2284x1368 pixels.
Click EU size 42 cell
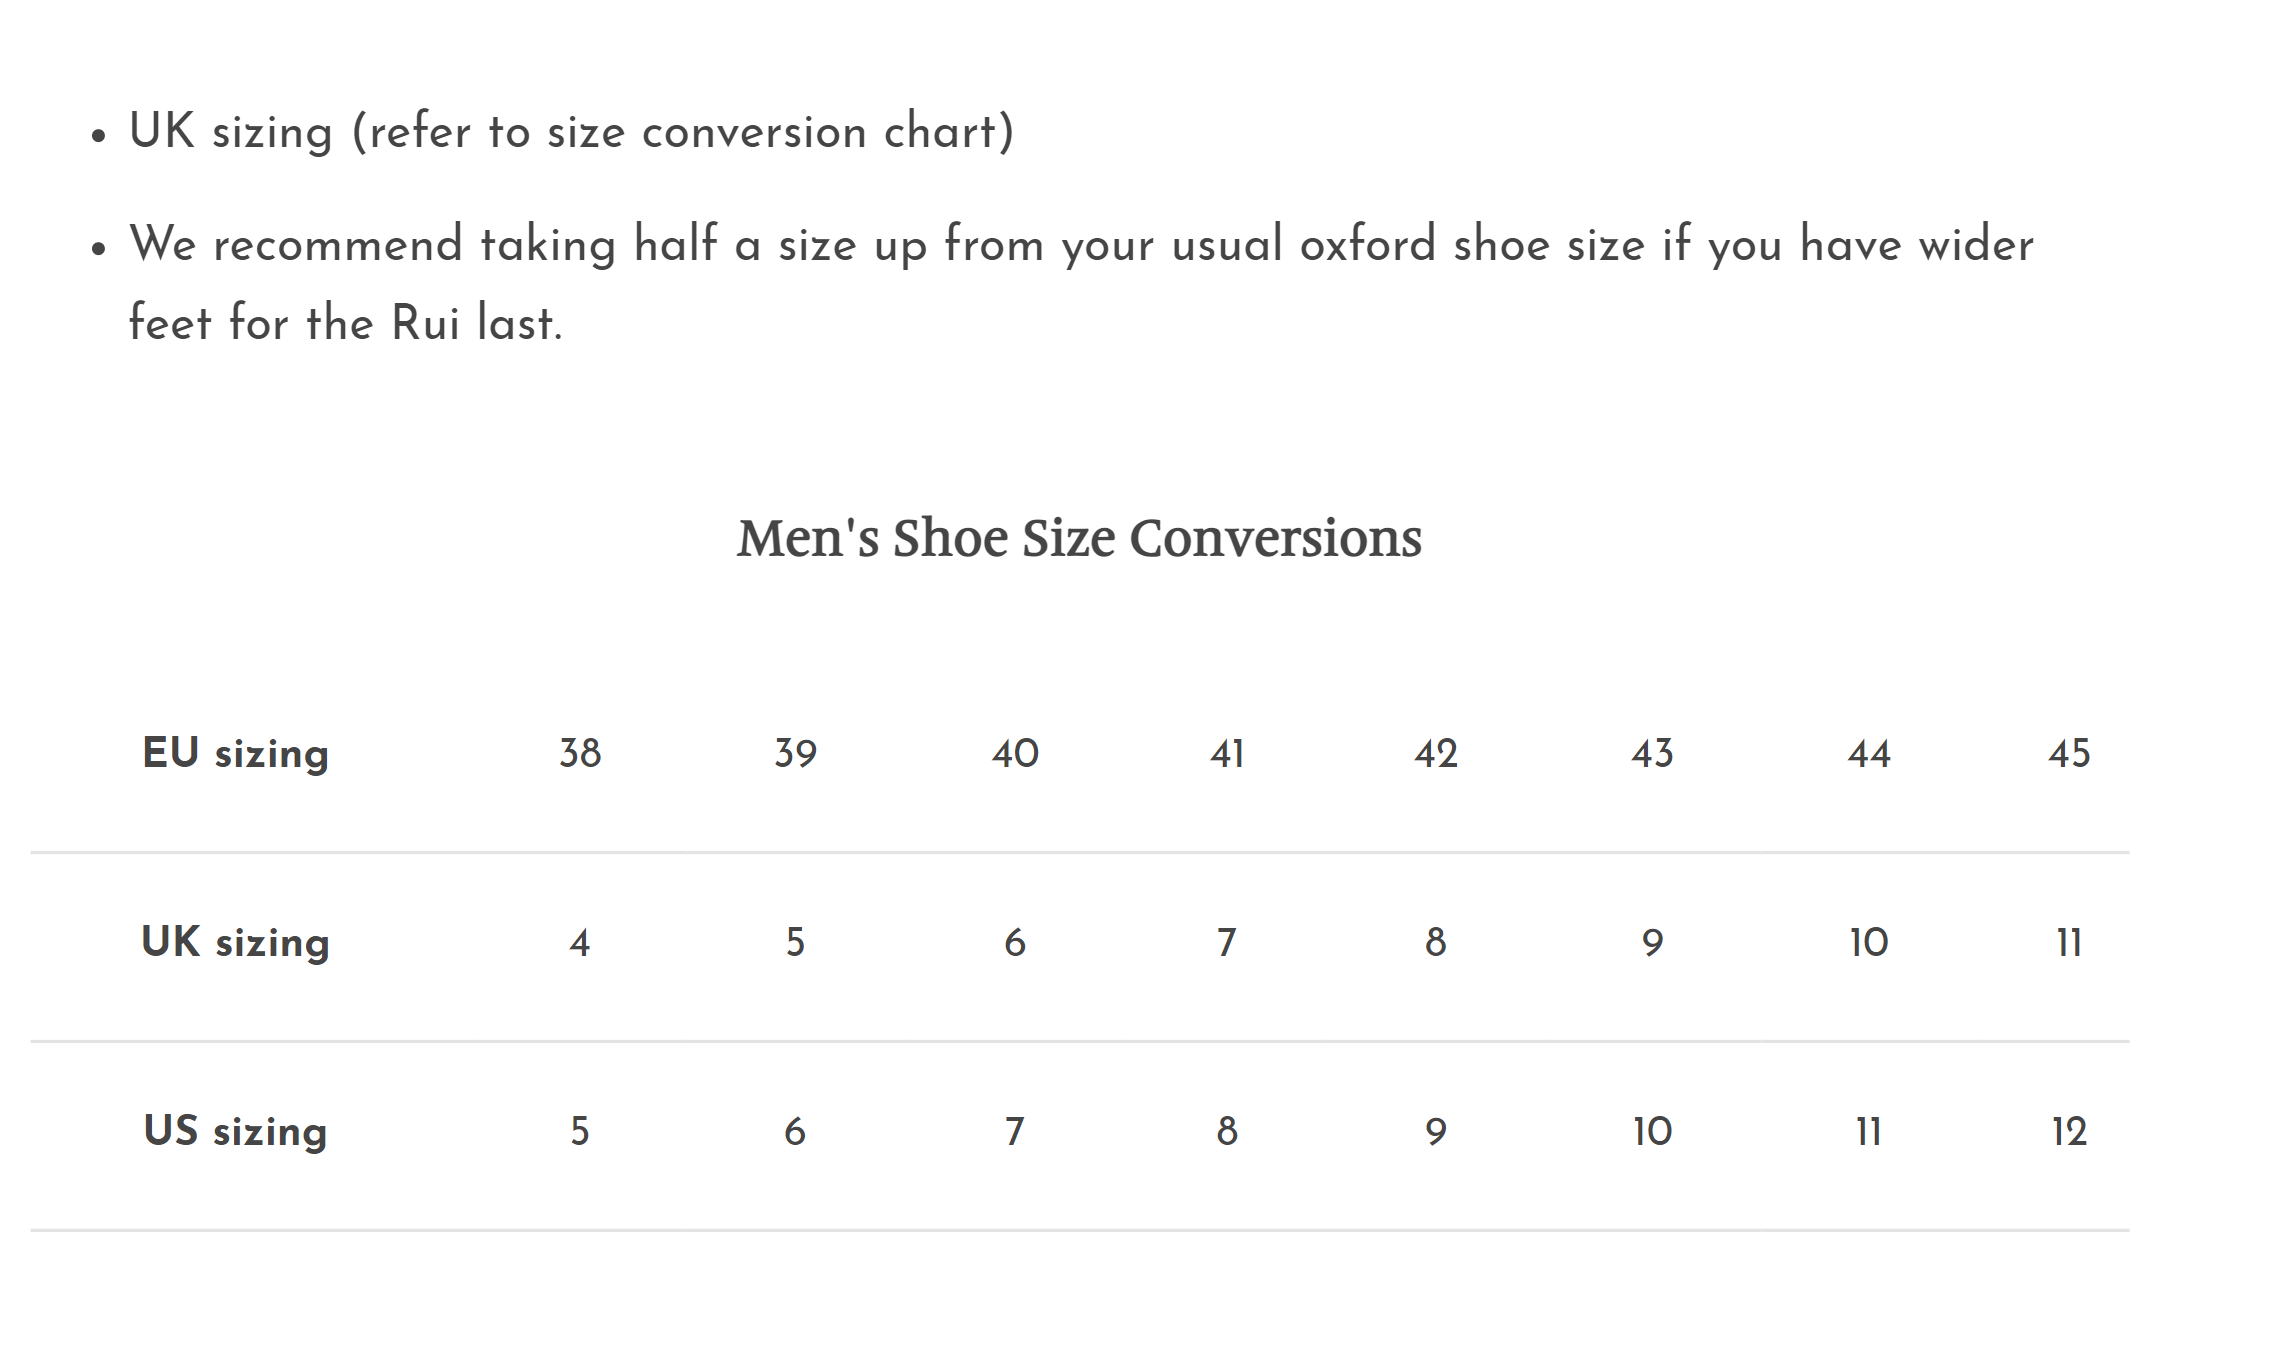[x=1436, y=753]
